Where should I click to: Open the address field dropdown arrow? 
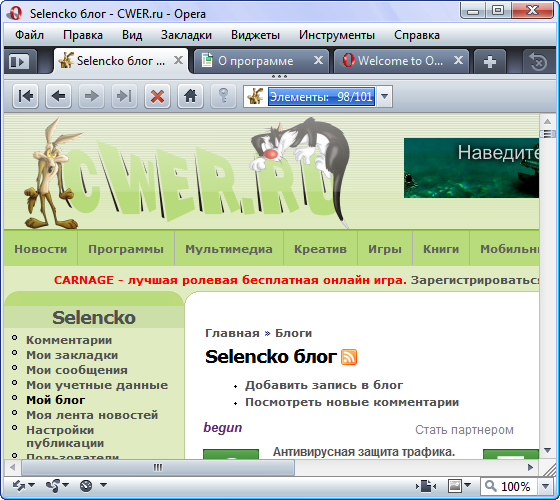click(x=384, y=96)
